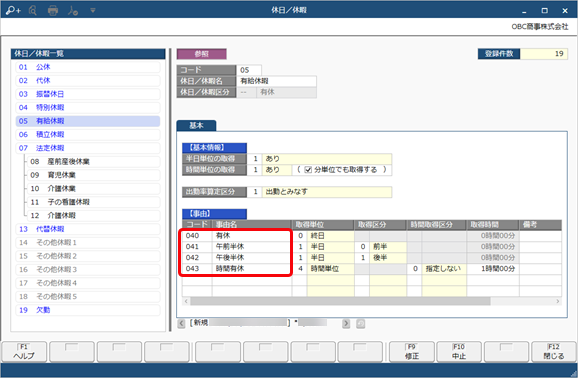The image size is (578, 378).
Task: Select 08 産前産後休業 in the list
Action: click(94, 162)
